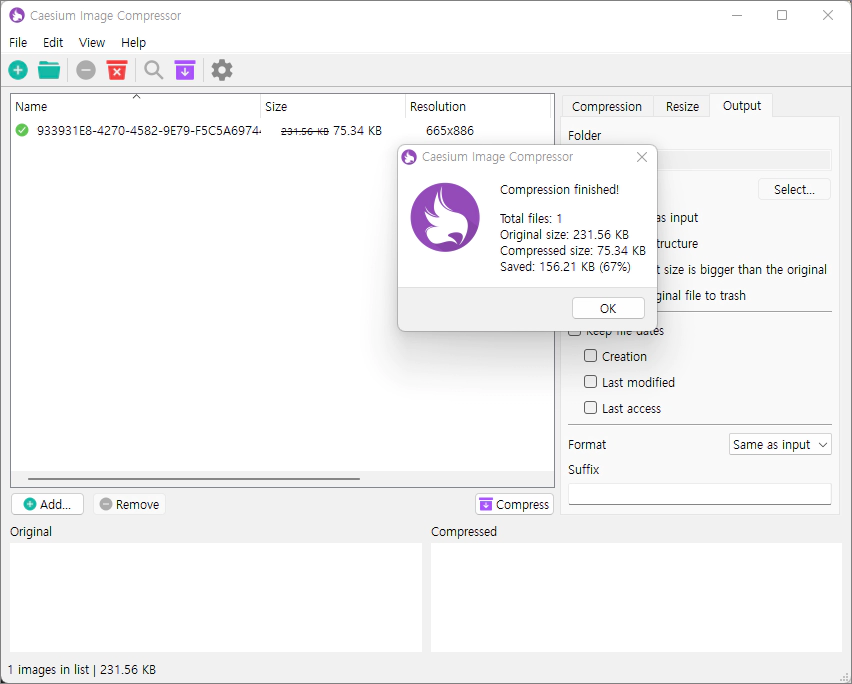Open the Help menu
The height and width of the screenshot is (684, 852).
pyautogui.click(x=133, y=42)
